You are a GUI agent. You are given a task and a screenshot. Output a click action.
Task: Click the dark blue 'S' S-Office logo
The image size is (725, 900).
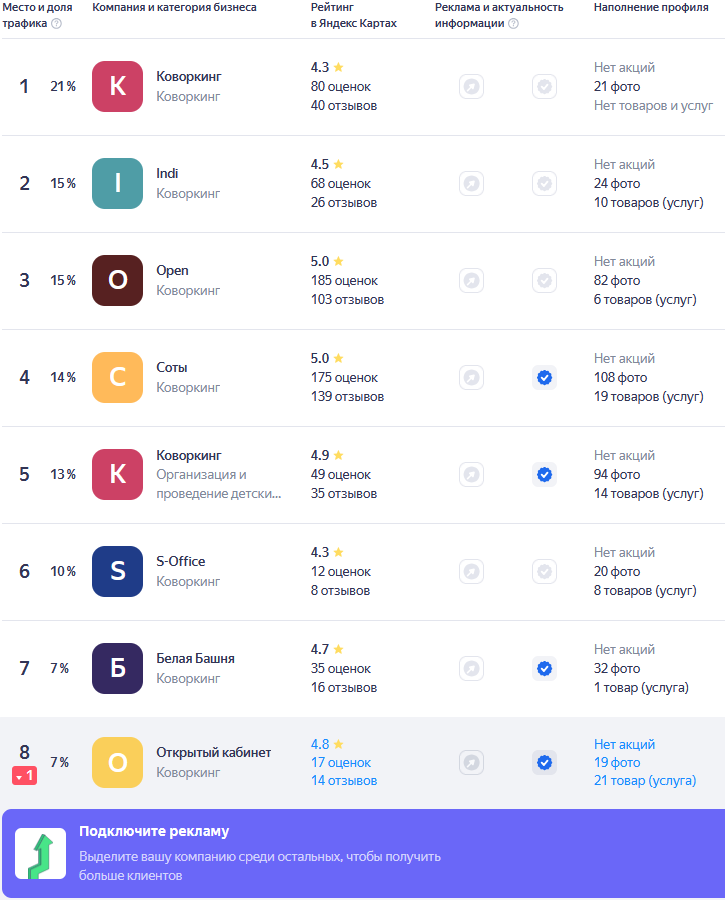pyautogui.click(x=118, y=572)
